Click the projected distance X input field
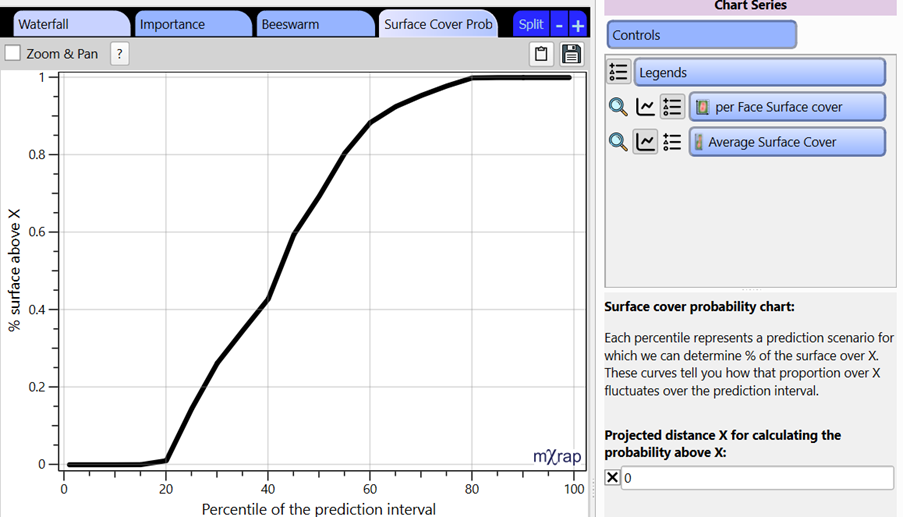The image size is (903, 517). point(757,479)
